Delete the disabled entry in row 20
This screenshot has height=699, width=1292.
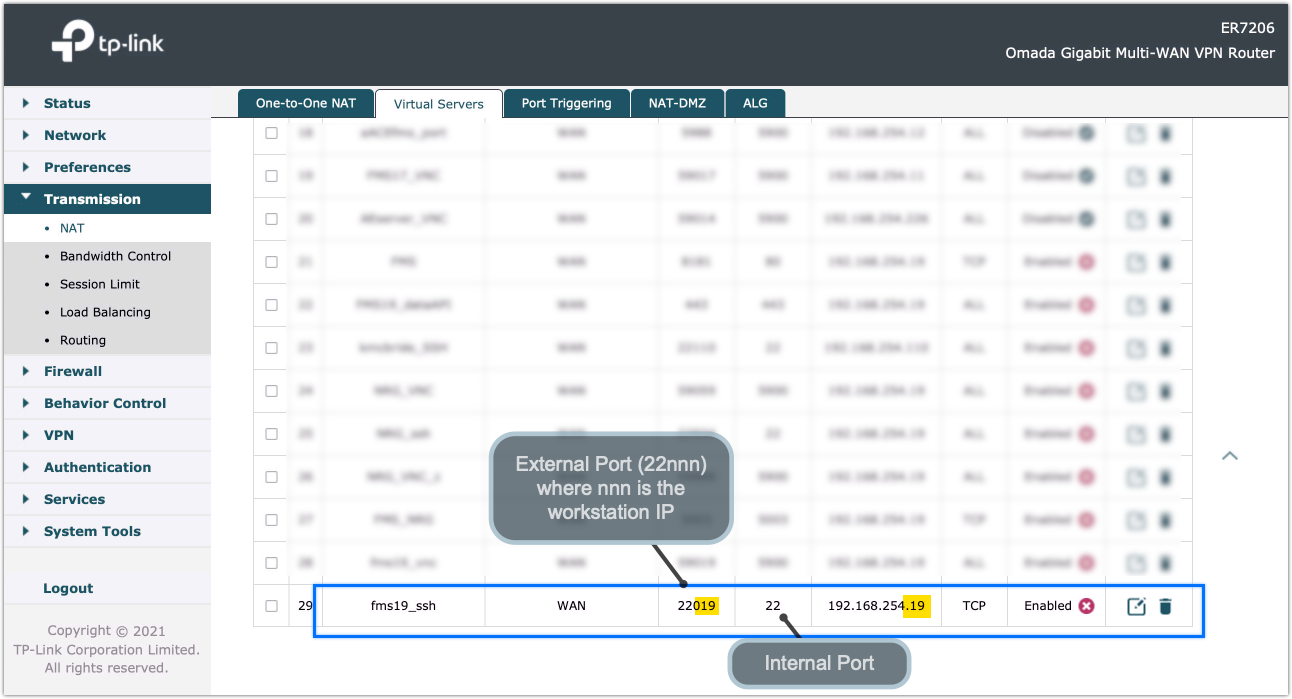(1165, 219)
